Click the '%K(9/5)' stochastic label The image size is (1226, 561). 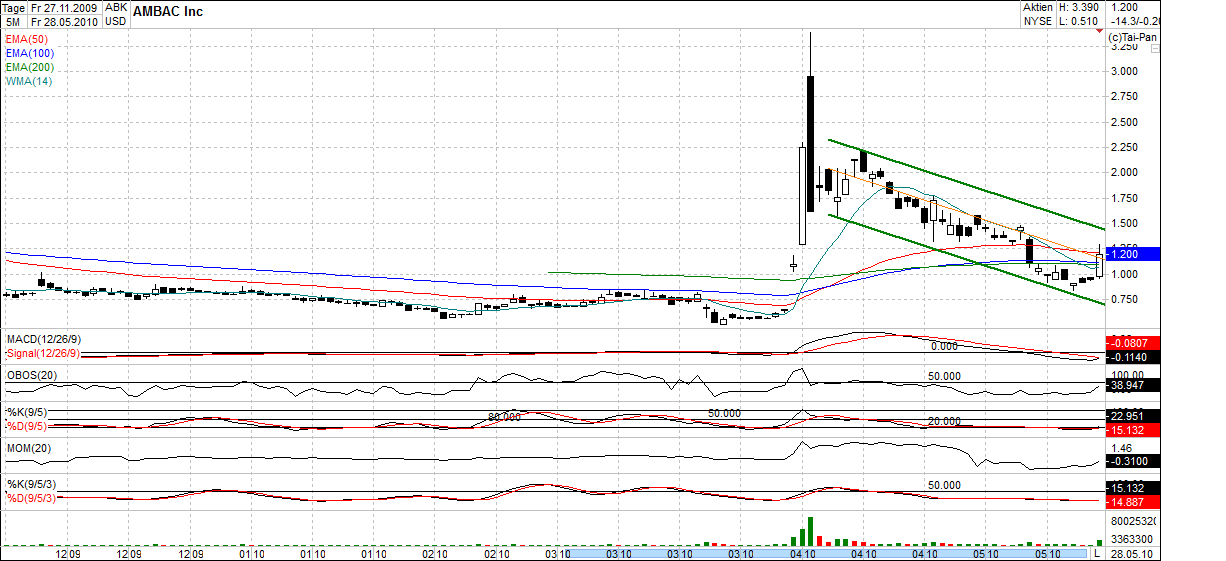coord(27,412)
